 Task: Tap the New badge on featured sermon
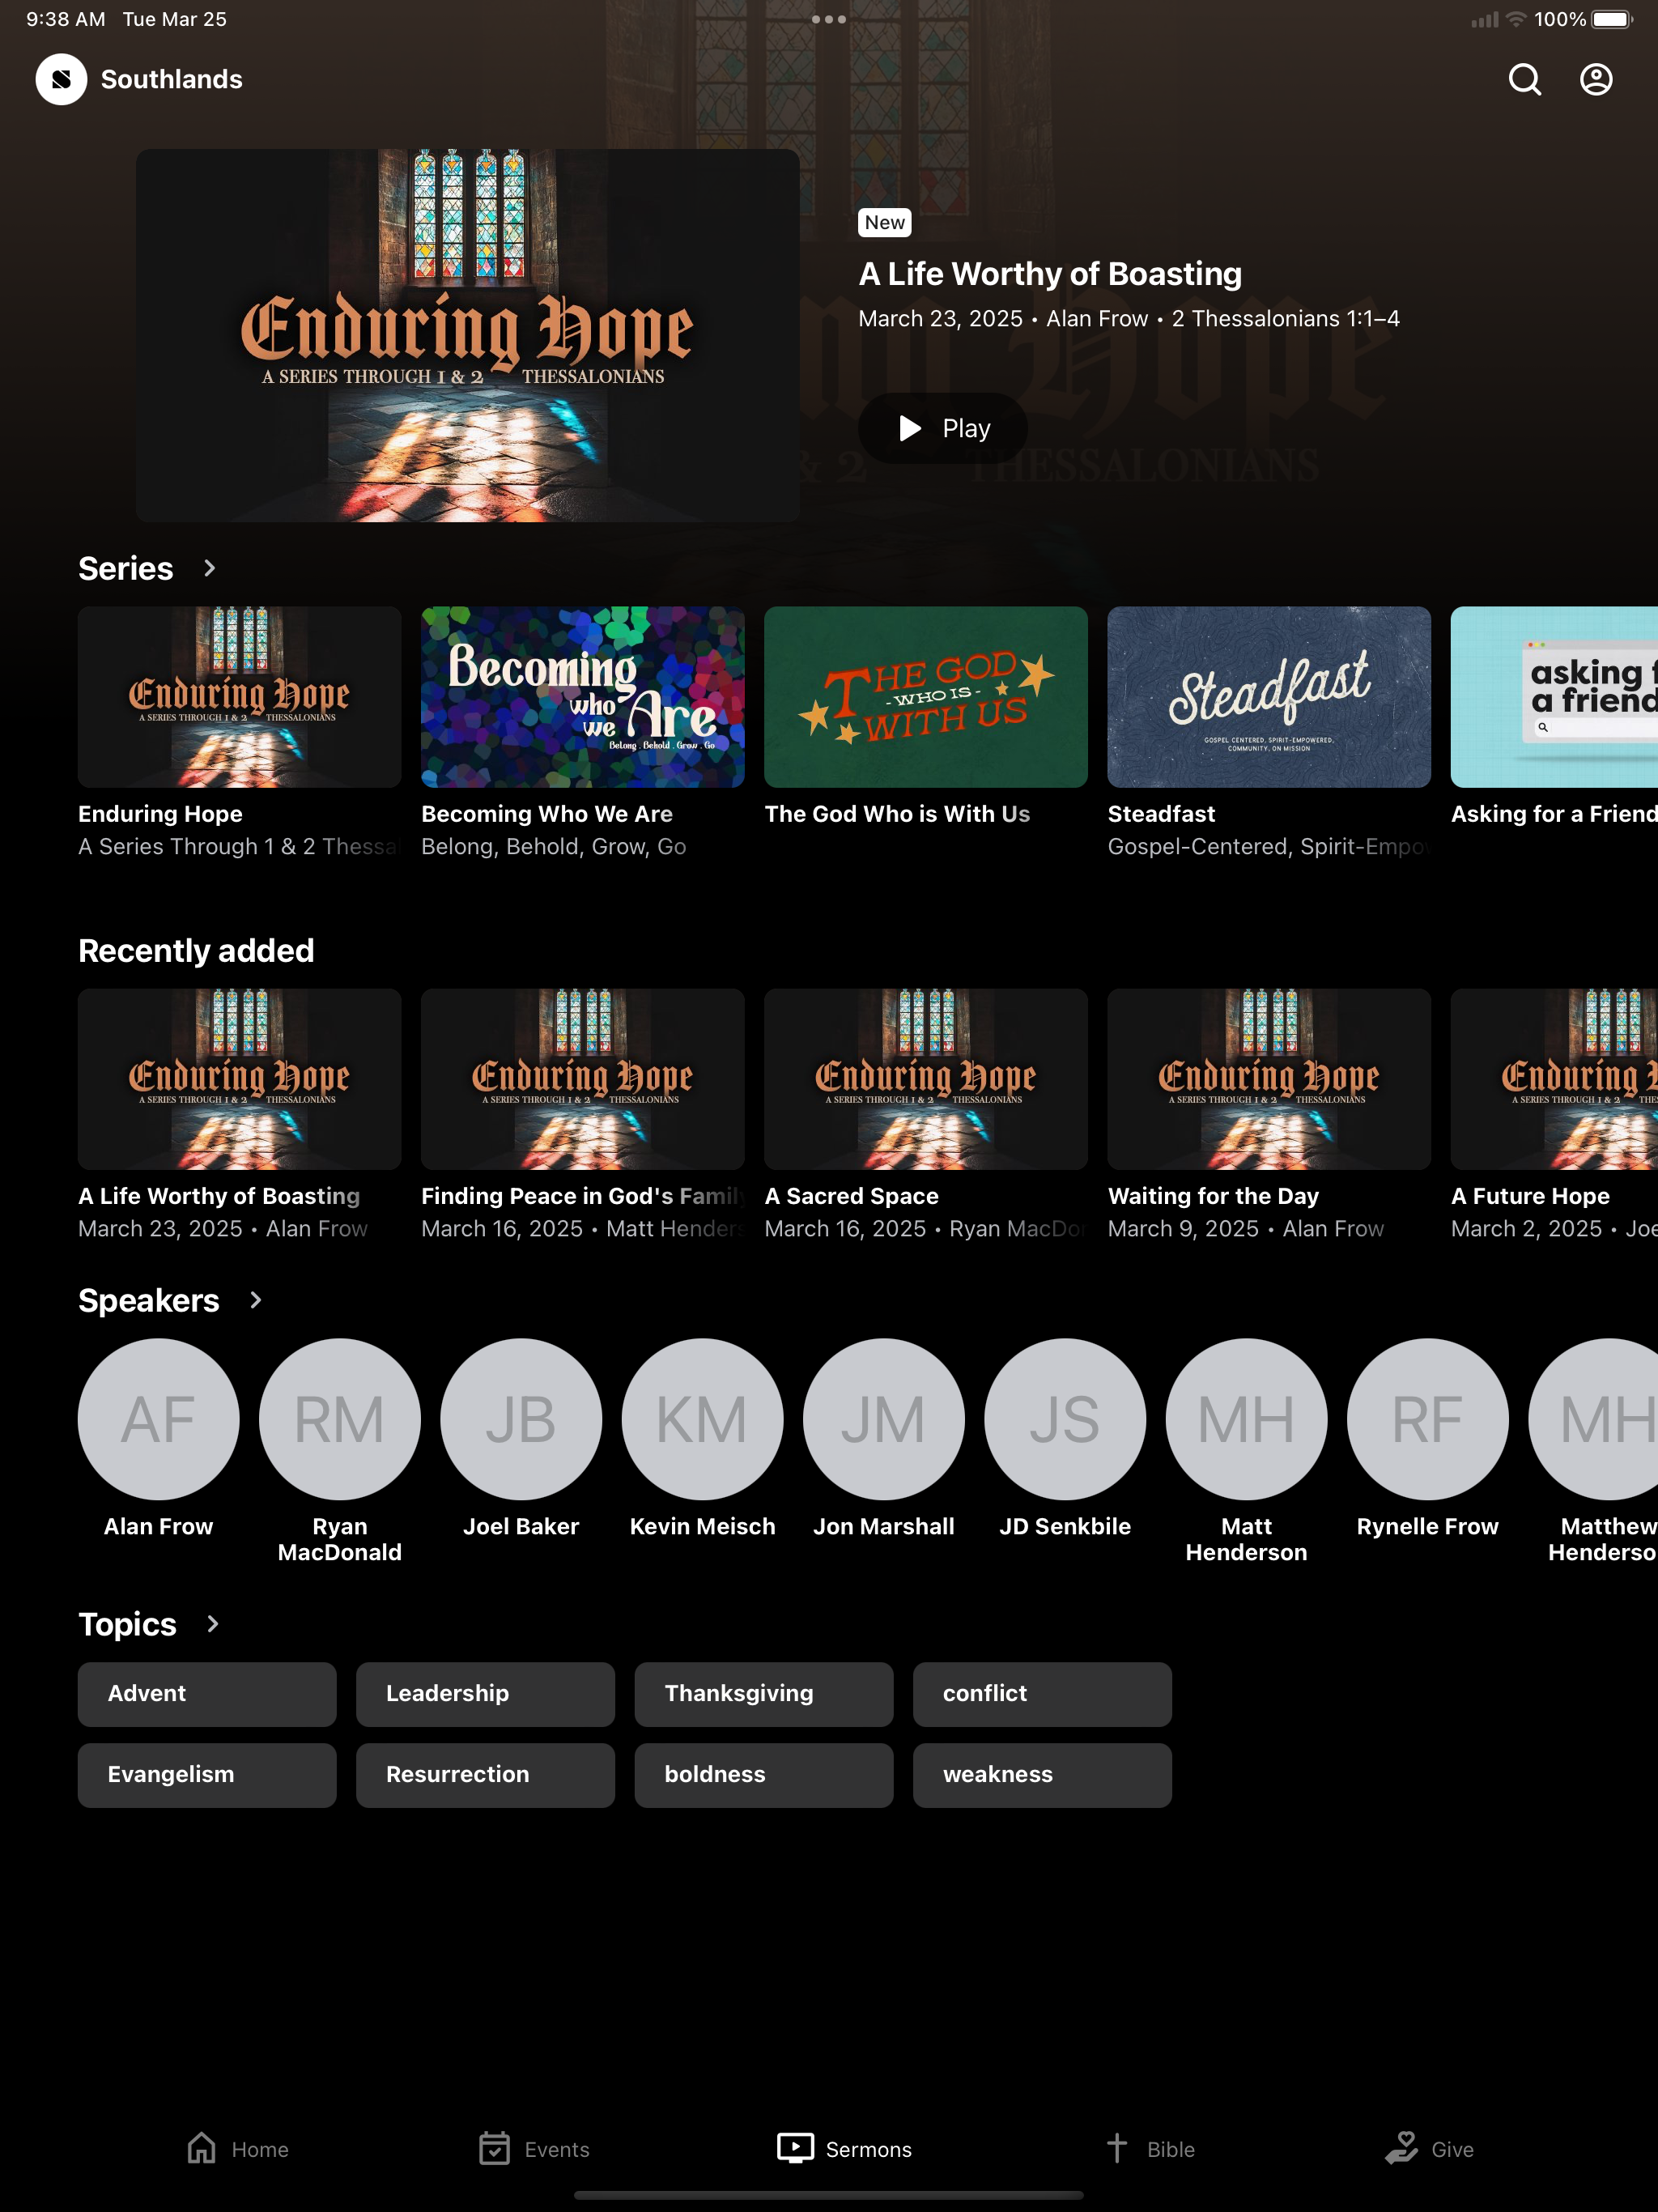pyautogui.click(x=885, y=223)
